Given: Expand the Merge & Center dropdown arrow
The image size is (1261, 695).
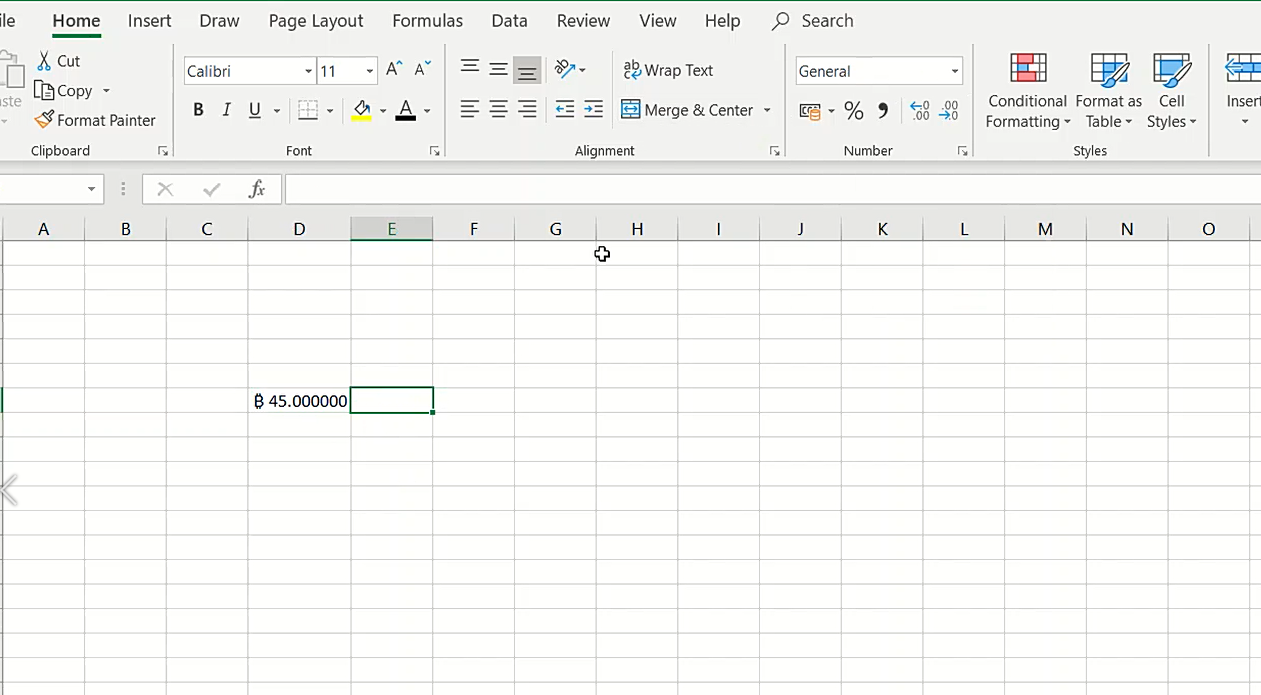Looking at the screenshot, I should 767,110.
